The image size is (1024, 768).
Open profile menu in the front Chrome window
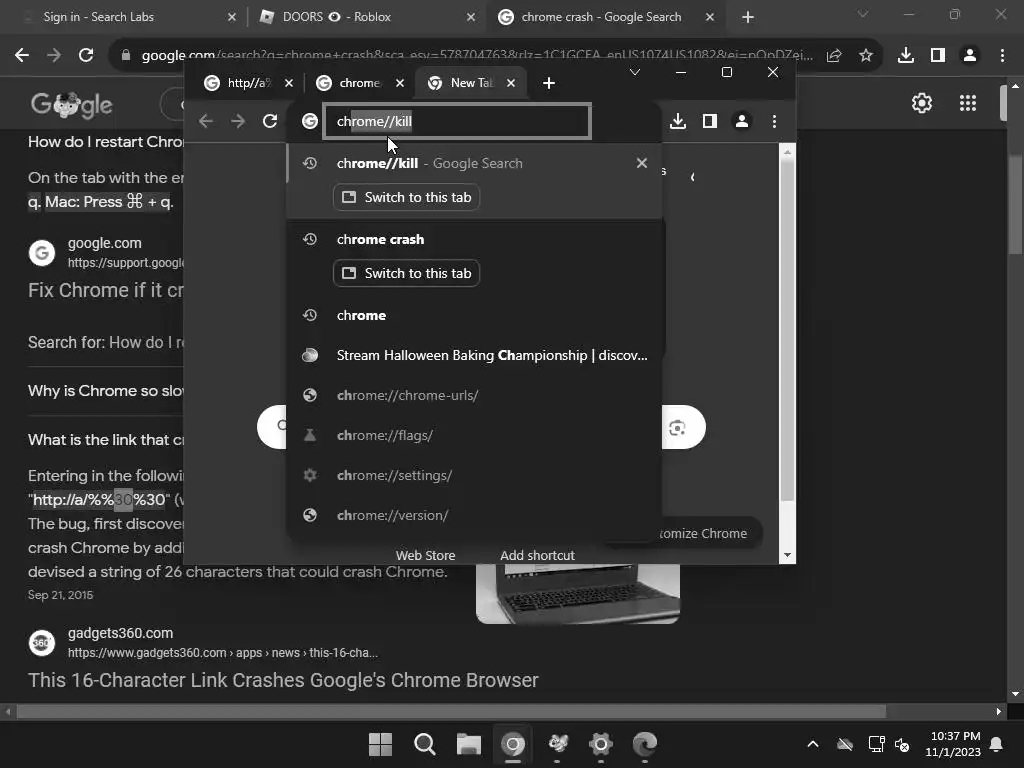[x=742, y=121]
